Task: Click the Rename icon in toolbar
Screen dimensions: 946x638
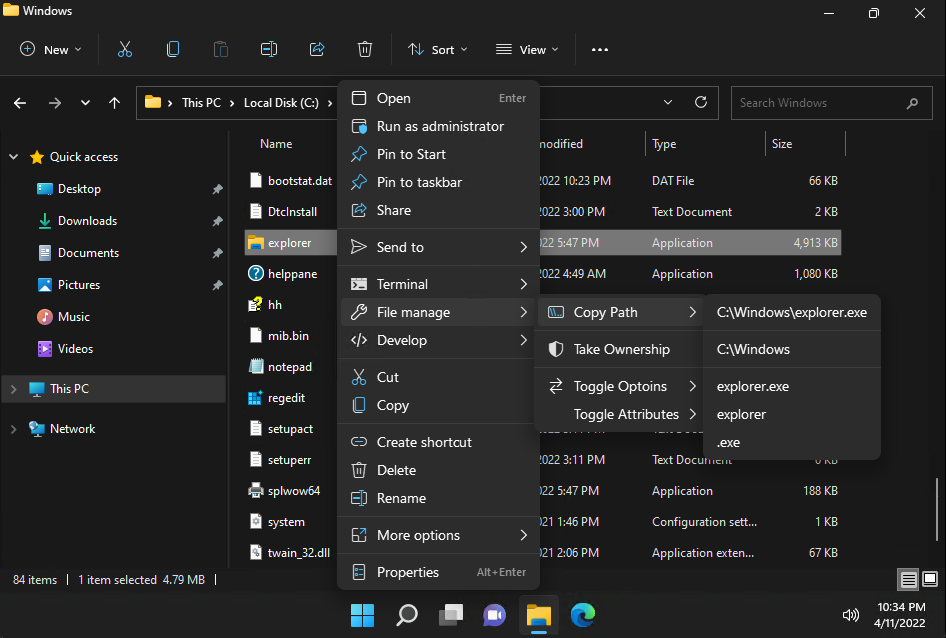Action: click(x=269, y=49)
